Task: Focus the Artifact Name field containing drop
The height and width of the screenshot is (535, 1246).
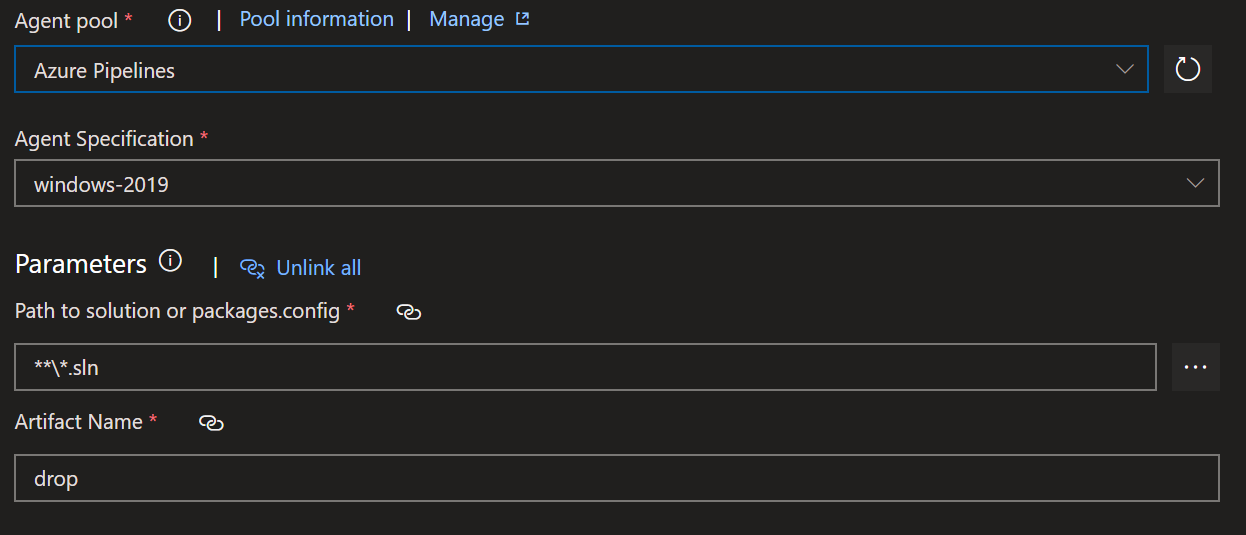Action: pos(617,478)
